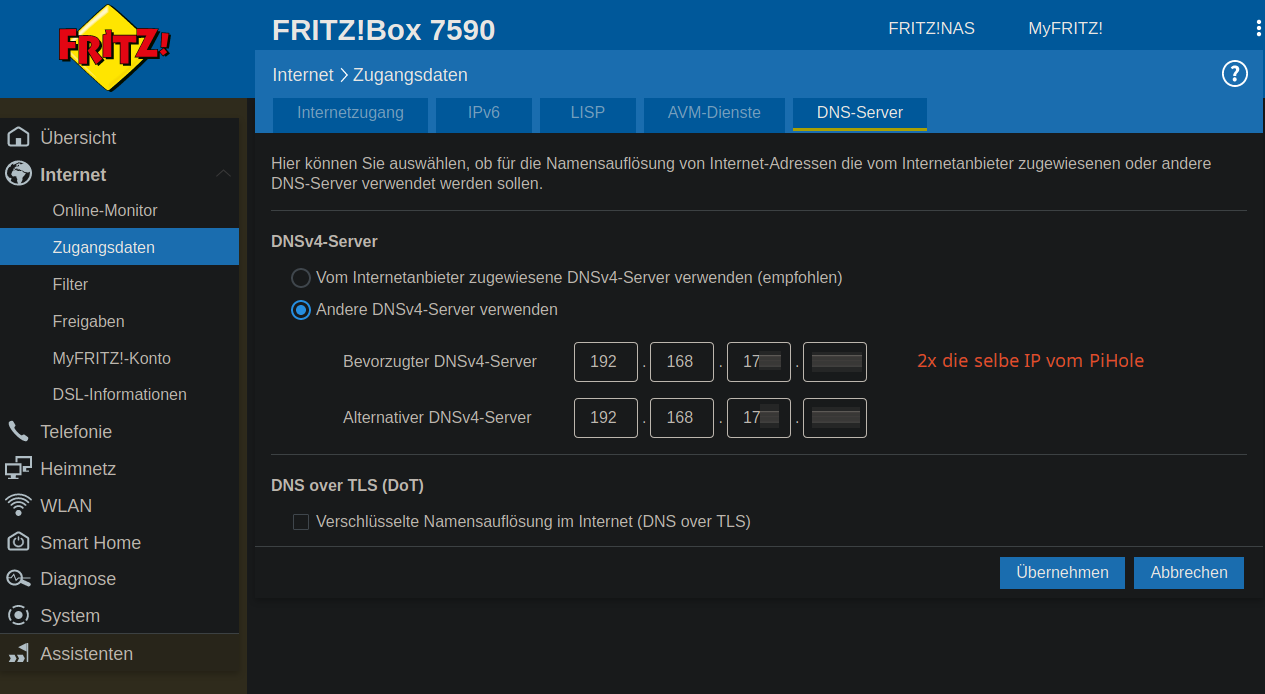Image resolution: width=1265 pixels, height=694 pixels.
Task: Open Online-Monitor in sidebar
Action: click(x=105, y=210)
